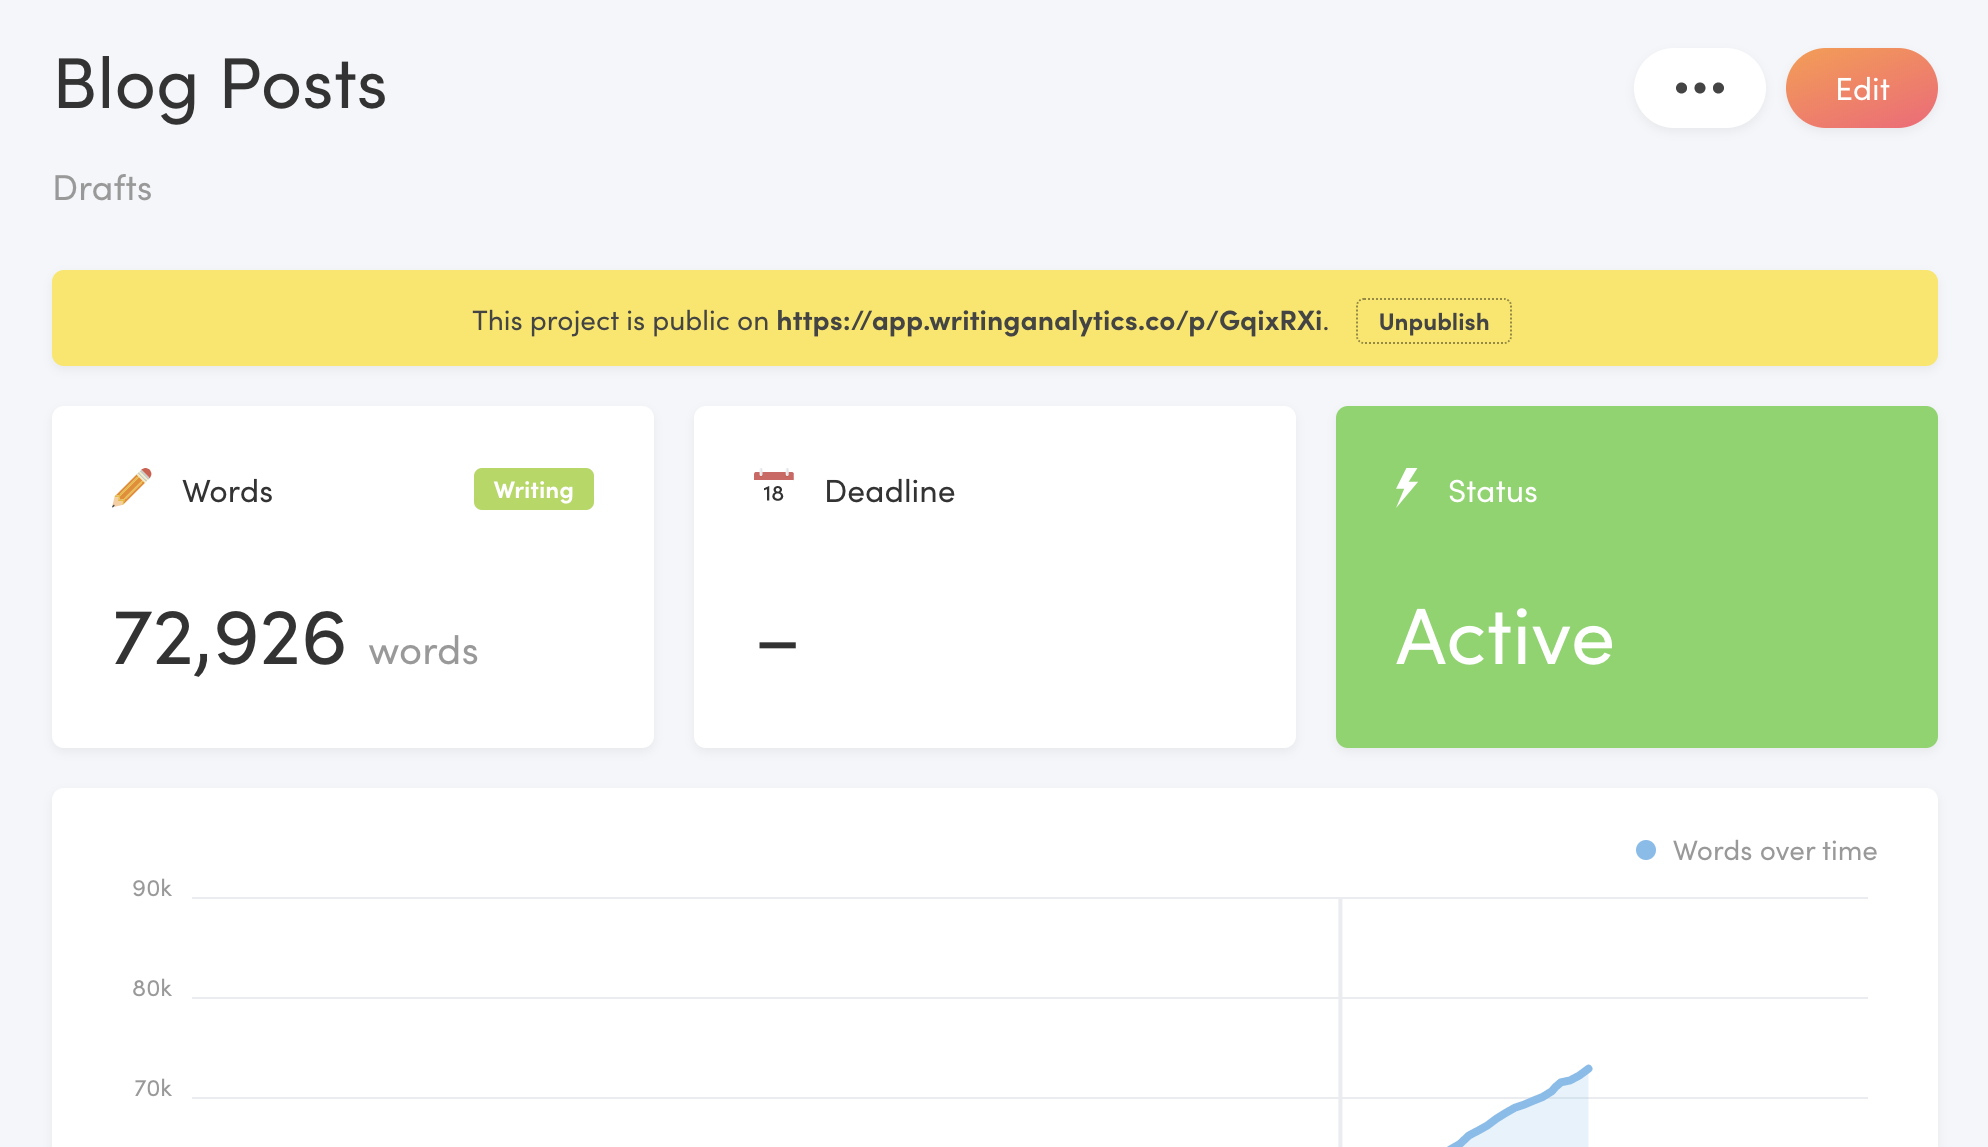This screenshot has width=1988, height=1147.
Task: Click the Deadline card label
Action: tap(889, 491)
